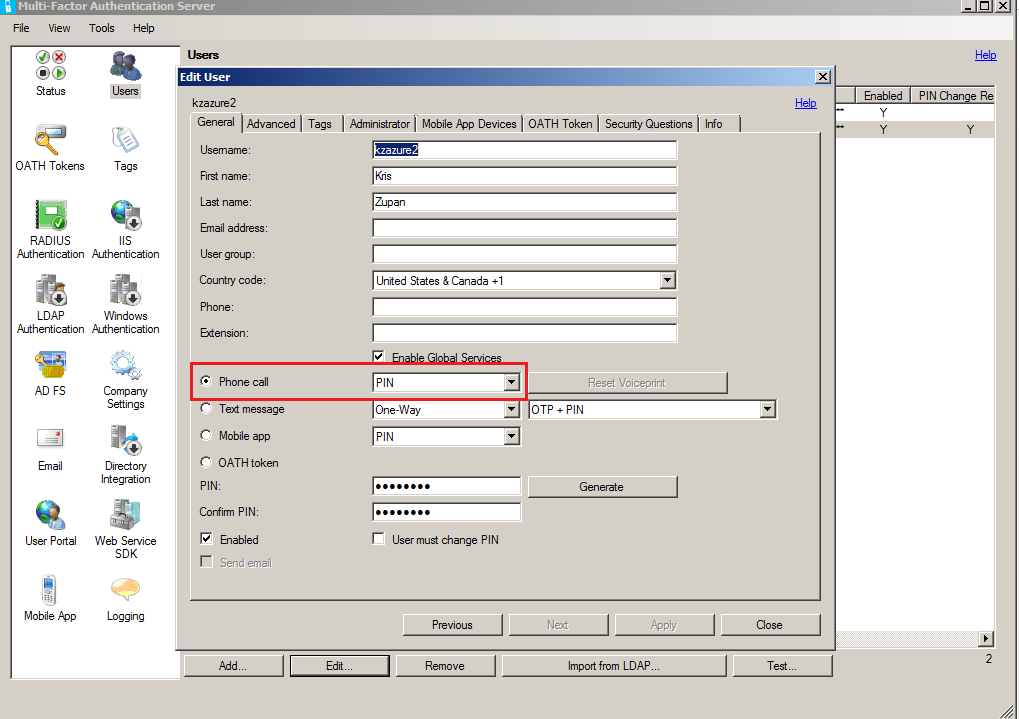
Task: Switch to Security Questions tab
Action: 649,124
